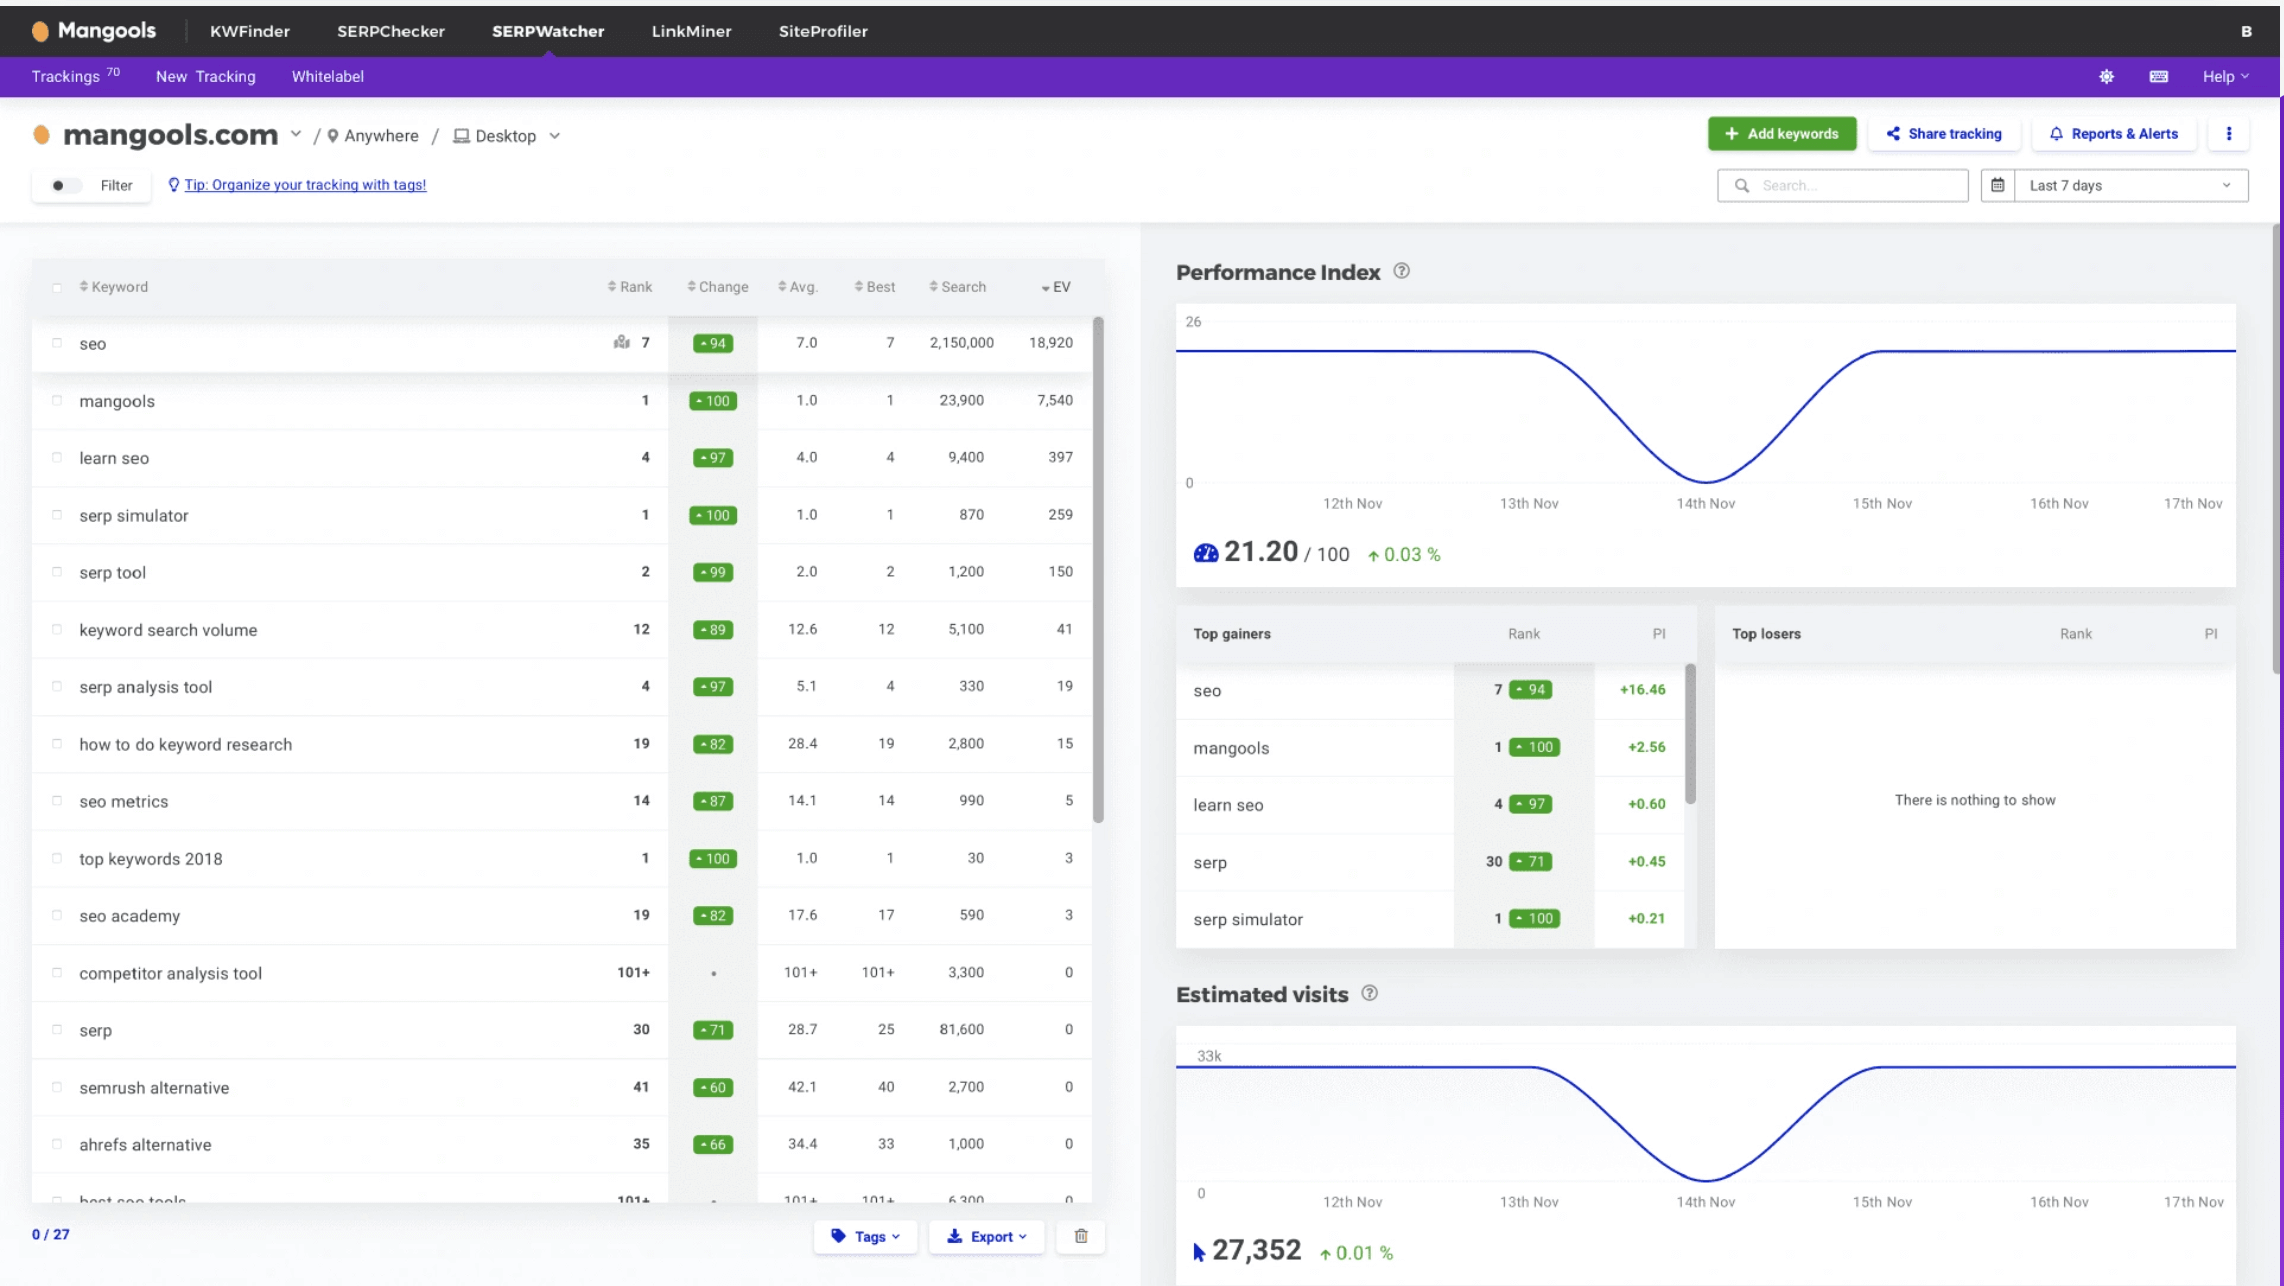Click the three-dot more options icon
The height and width of the screenshot is (1286, 2284).
pos(2228,134)
